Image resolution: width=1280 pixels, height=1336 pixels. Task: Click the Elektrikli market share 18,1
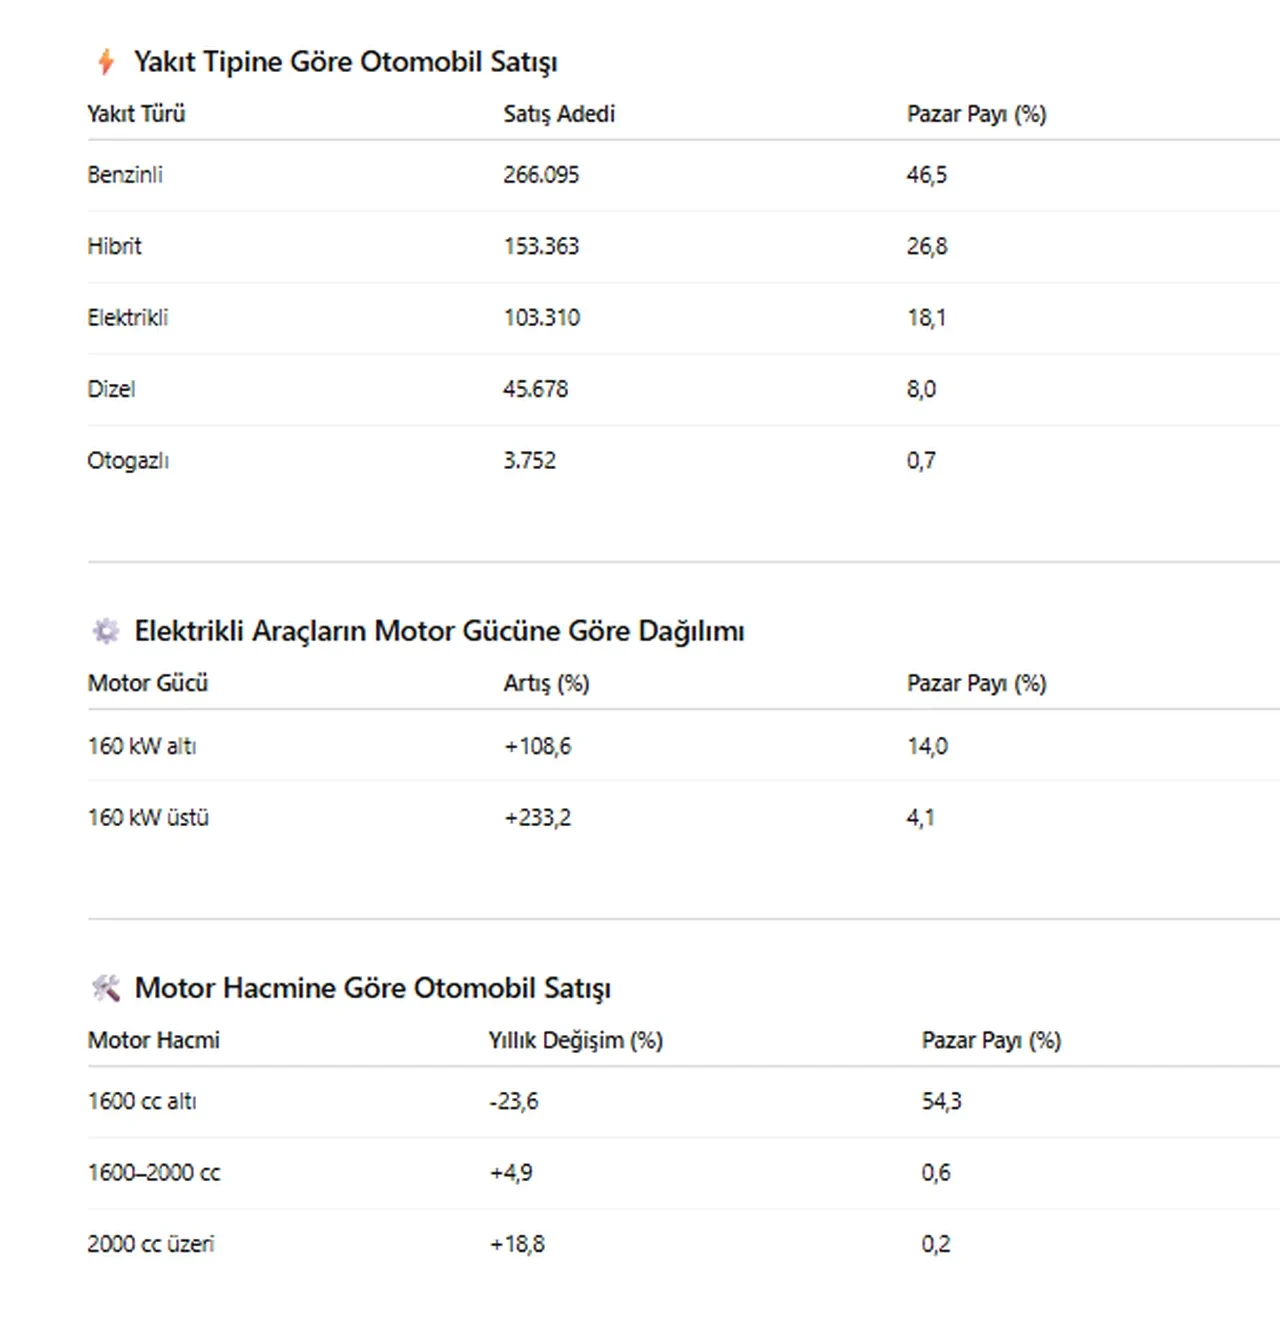(926, 318)
